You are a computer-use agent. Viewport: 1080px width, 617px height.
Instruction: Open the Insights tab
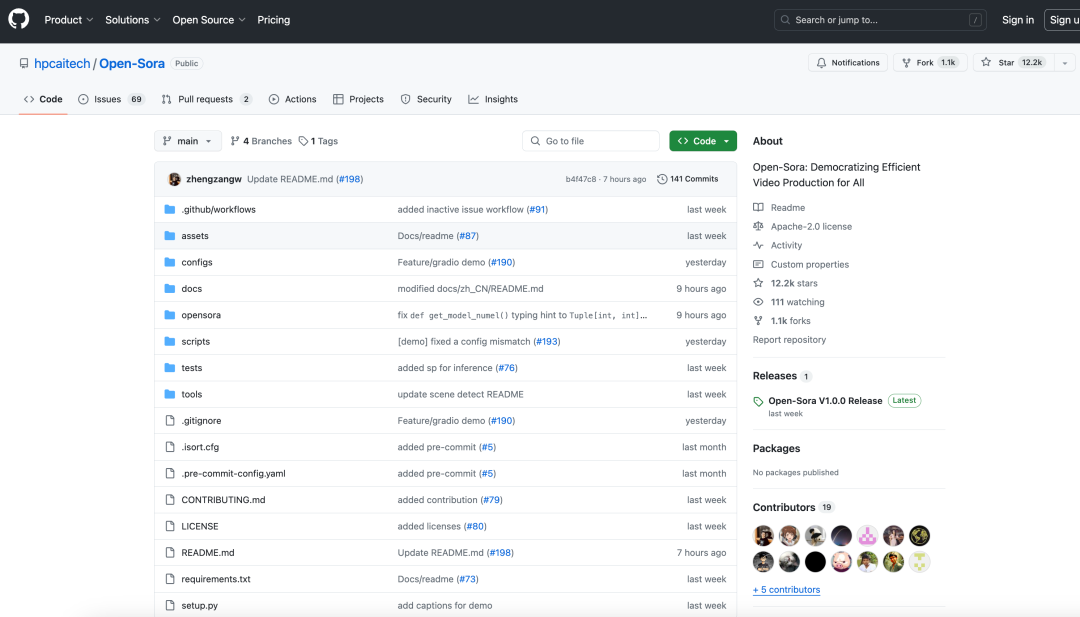click(x=493, y=99)
